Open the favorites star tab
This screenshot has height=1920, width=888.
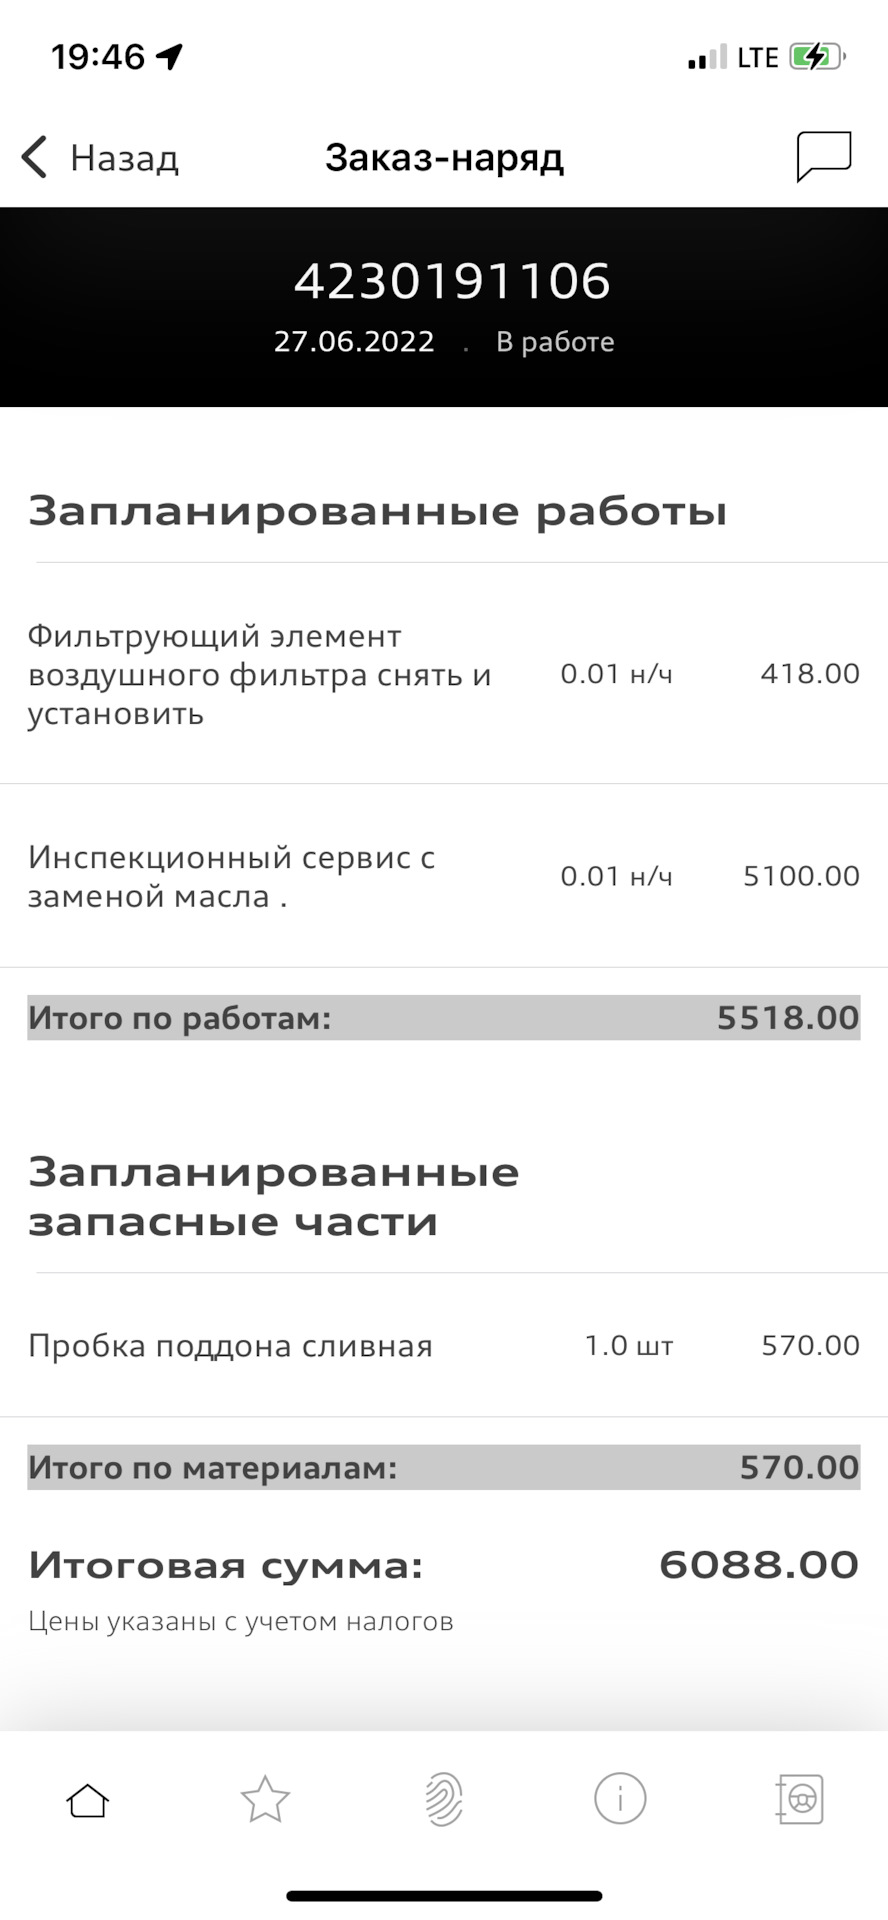[x=265, y=1800]
